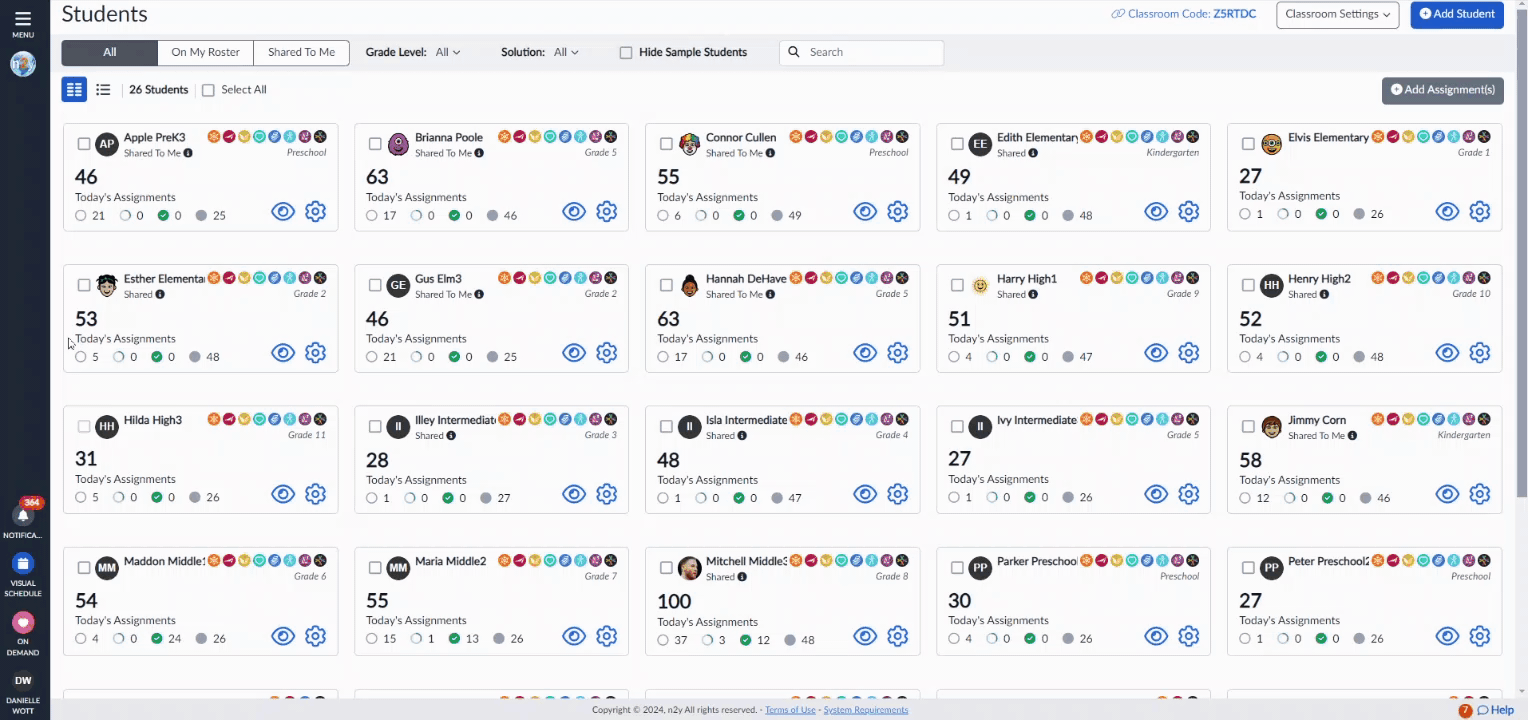Viewport: 1528px width, 720px height.
Task: Click Mitchell Middle3's photo avatar
Action: point(689,568)
